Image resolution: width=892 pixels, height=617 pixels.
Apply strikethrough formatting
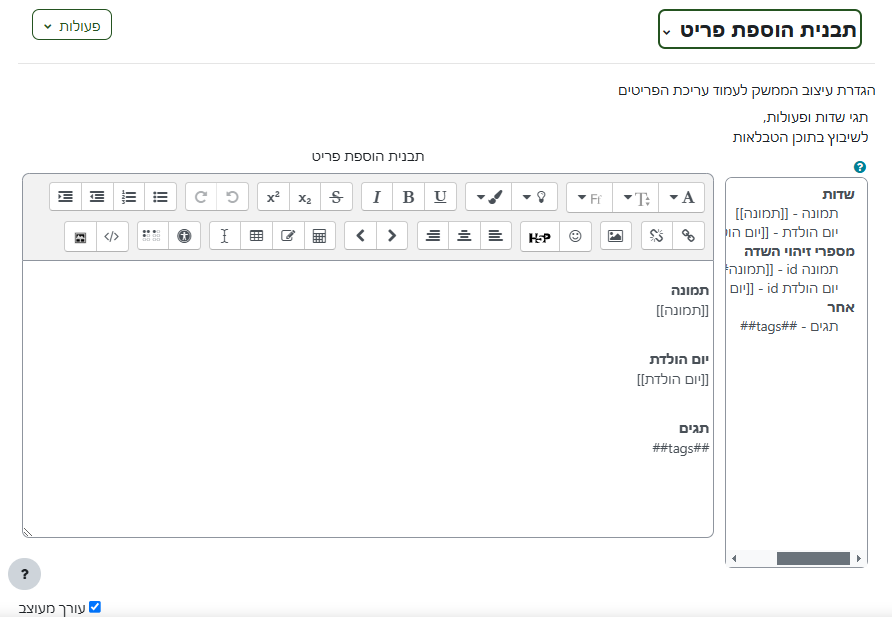(337, 197)
